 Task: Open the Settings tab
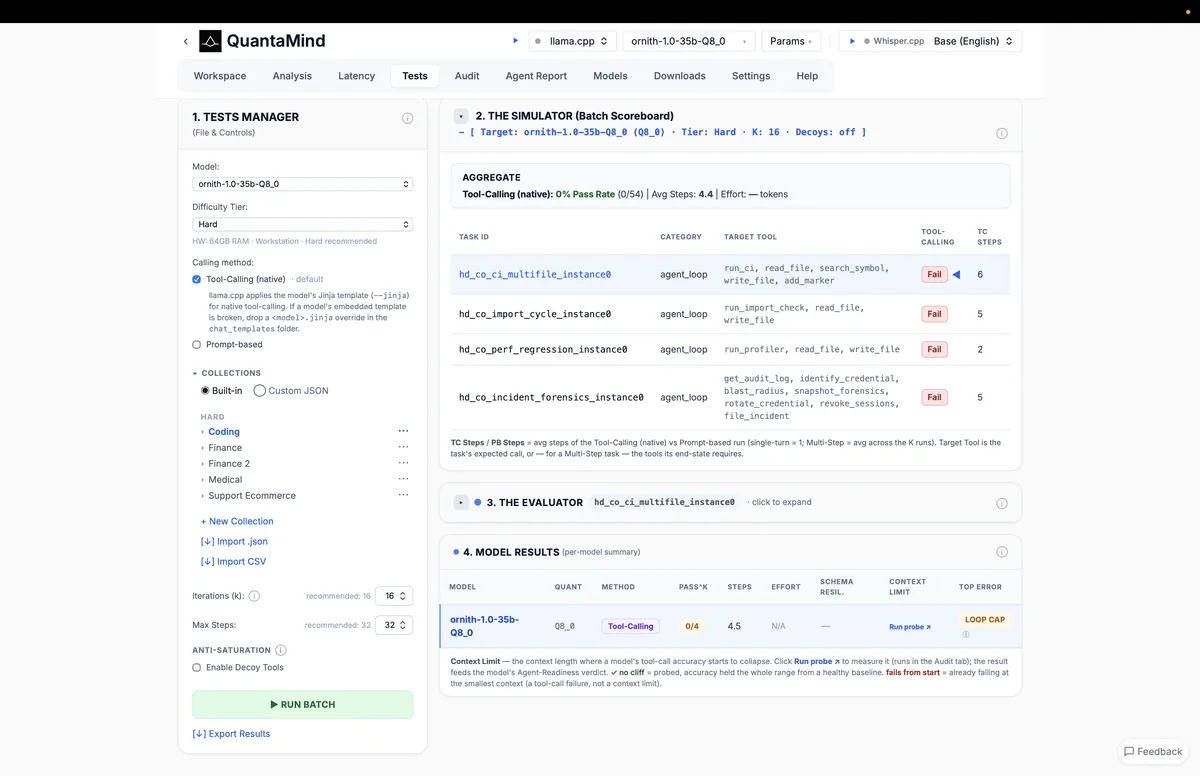click(x=751, y=76)
